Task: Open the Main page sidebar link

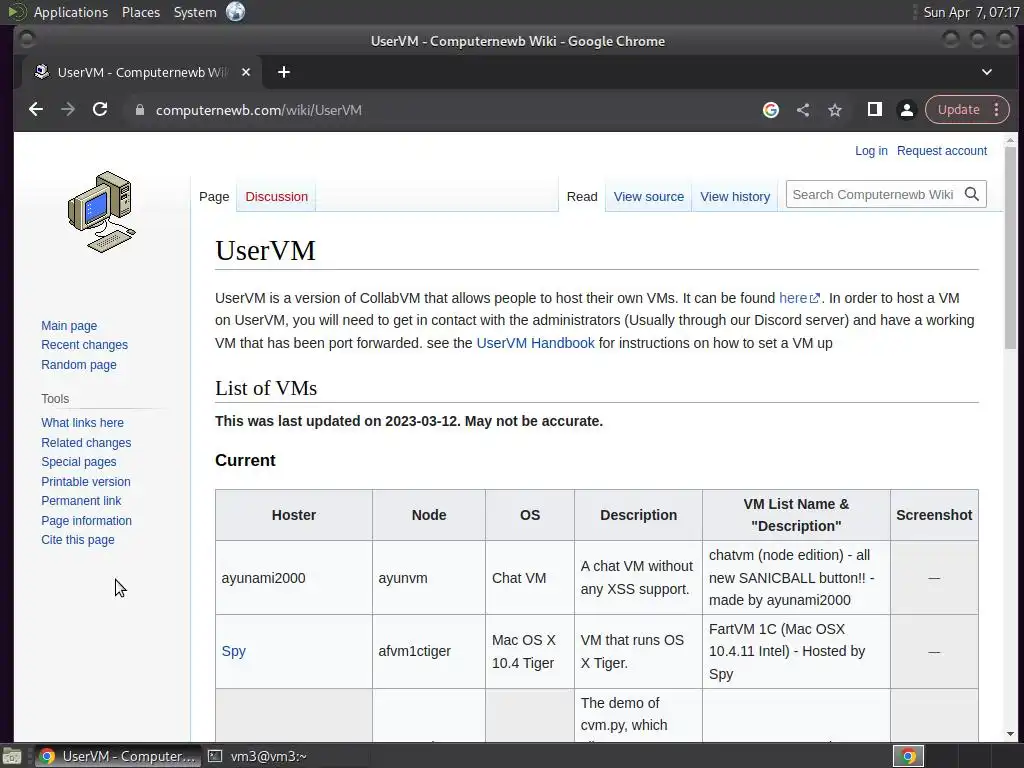Action: [x=69, y=325]
